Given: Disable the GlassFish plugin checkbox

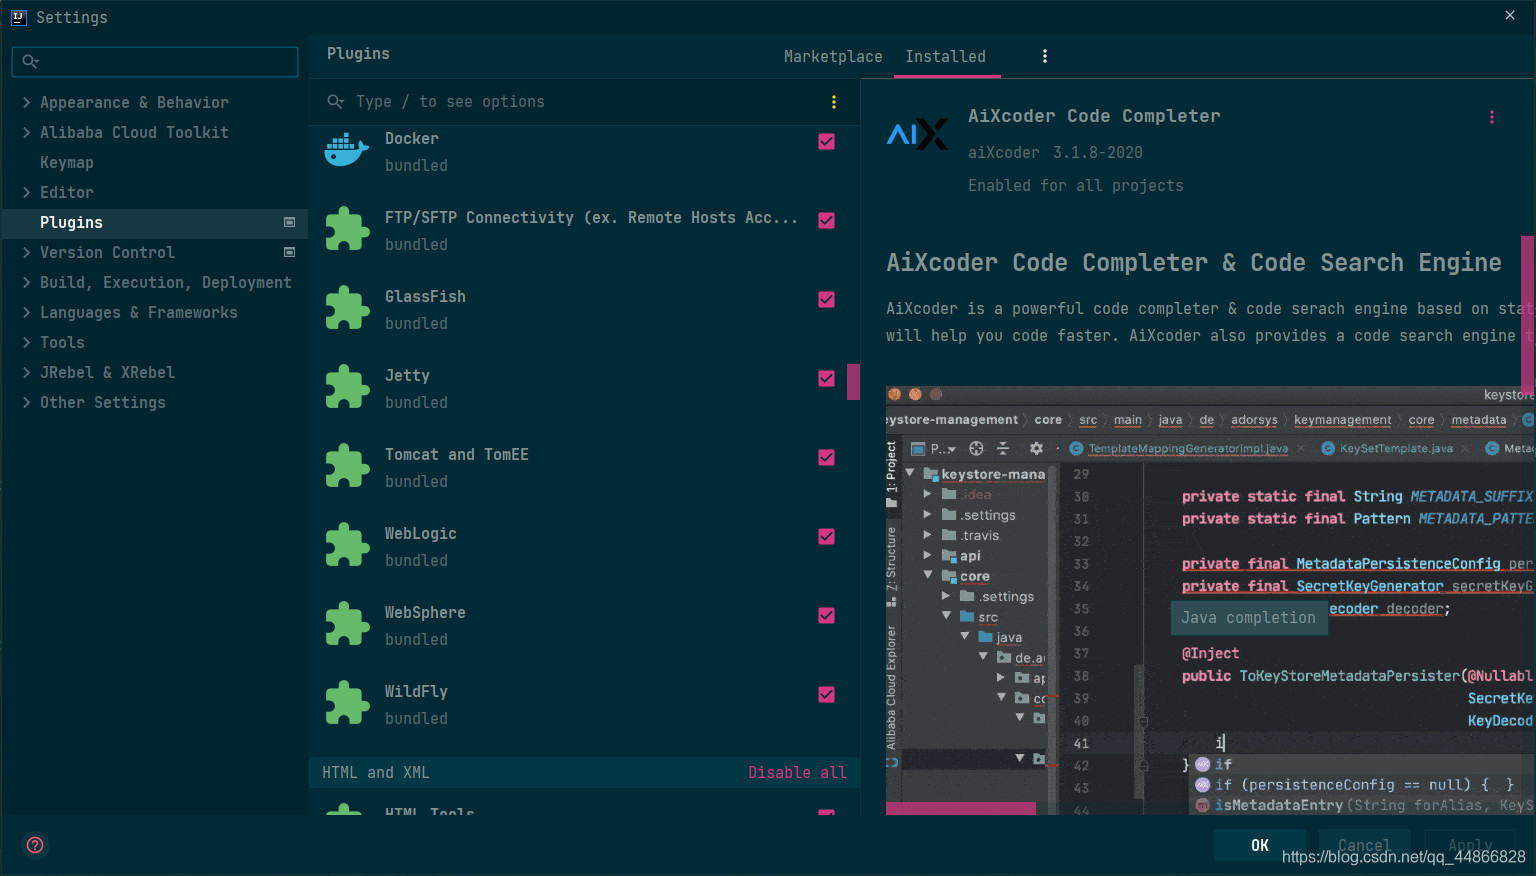Looking at the screenshot, I should [826, 299].
